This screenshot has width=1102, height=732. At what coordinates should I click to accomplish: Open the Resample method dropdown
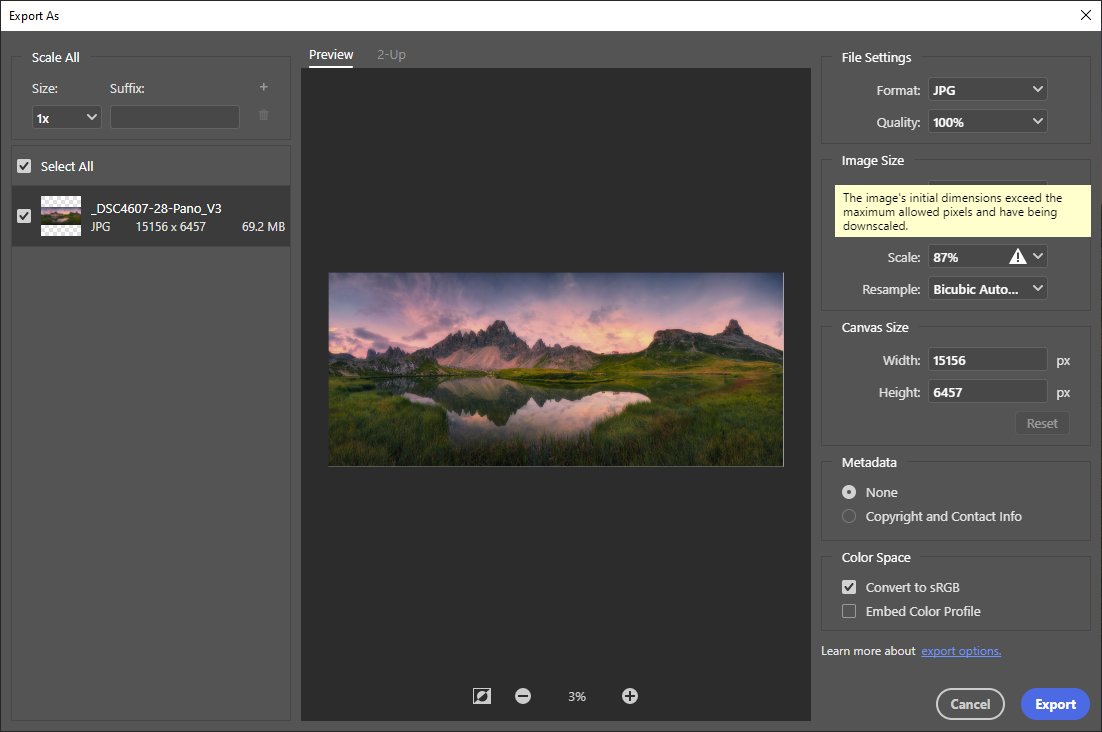(x=987, y=288)
